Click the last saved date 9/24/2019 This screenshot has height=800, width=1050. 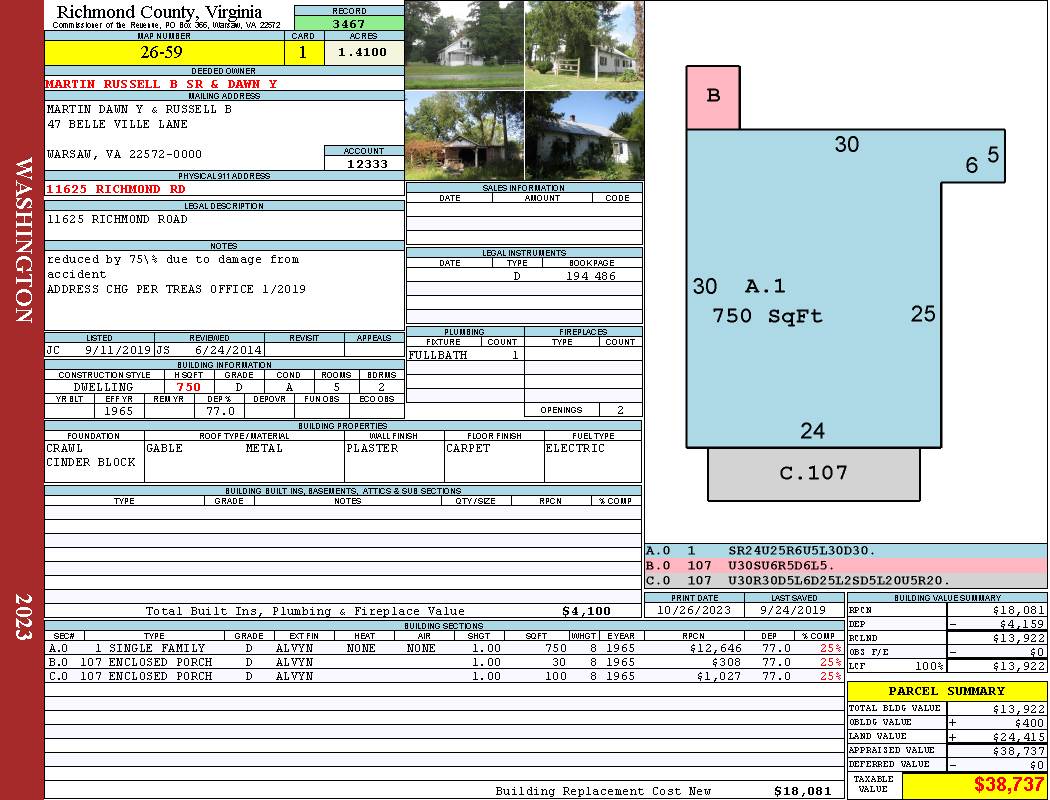[794, 610]
